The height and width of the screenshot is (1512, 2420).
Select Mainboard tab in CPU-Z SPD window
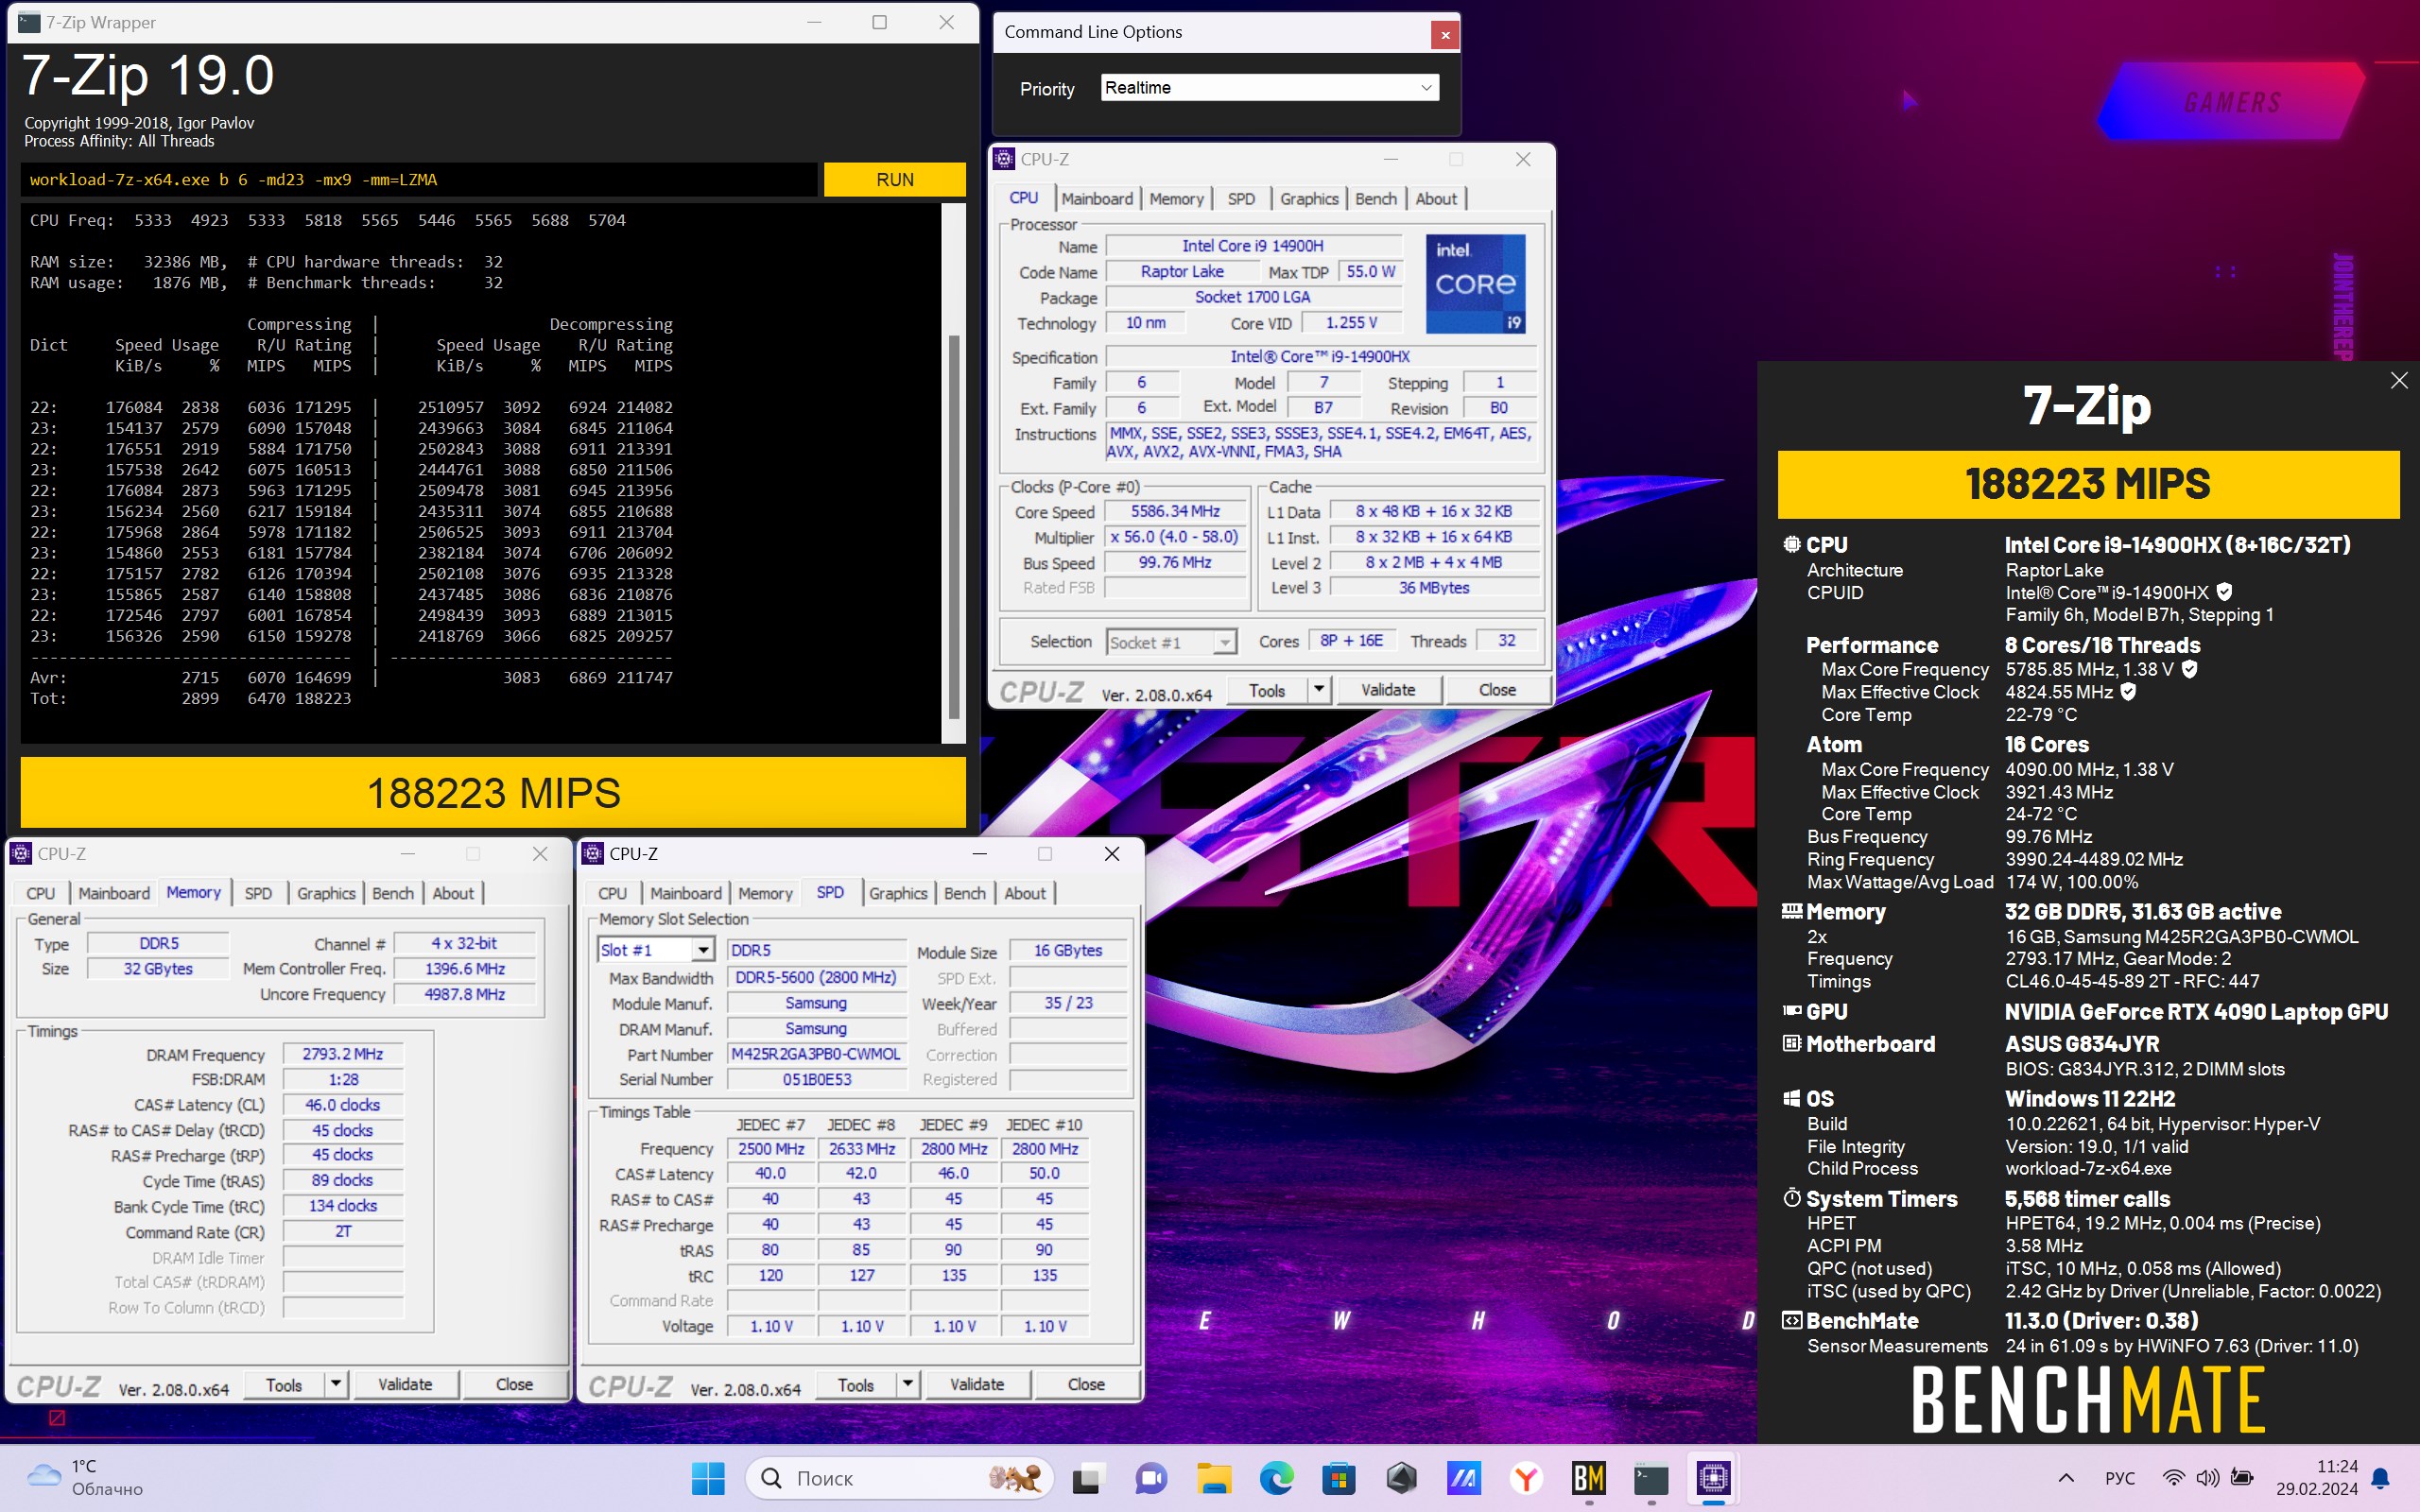pyautogui.click(x=686, y=893)
